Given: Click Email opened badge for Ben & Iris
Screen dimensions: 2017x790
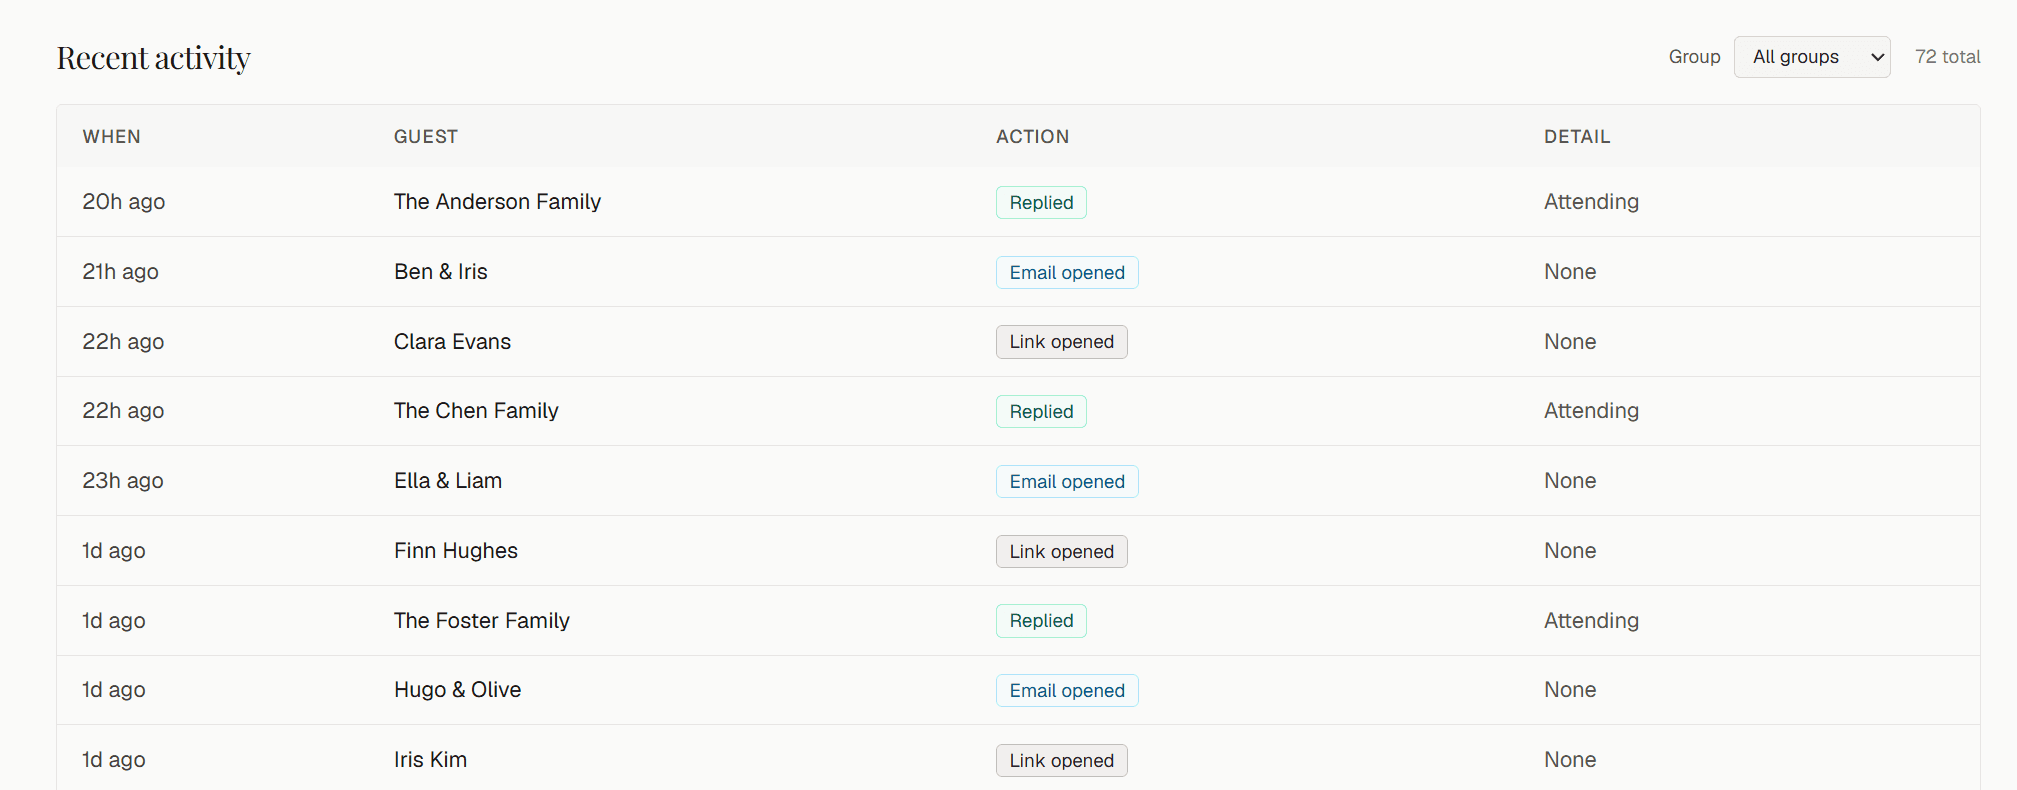Looking at the screenshot, I should pyautogui.click(x=1067, y=273).
